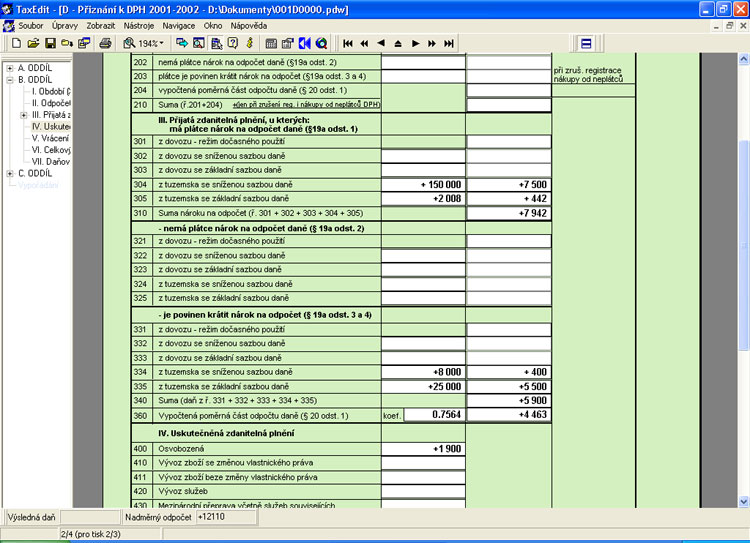The width and height of the screenshot is (750, 543).
Task: Click row 304 base field showing +150 000
Action: tap(423, 185)
